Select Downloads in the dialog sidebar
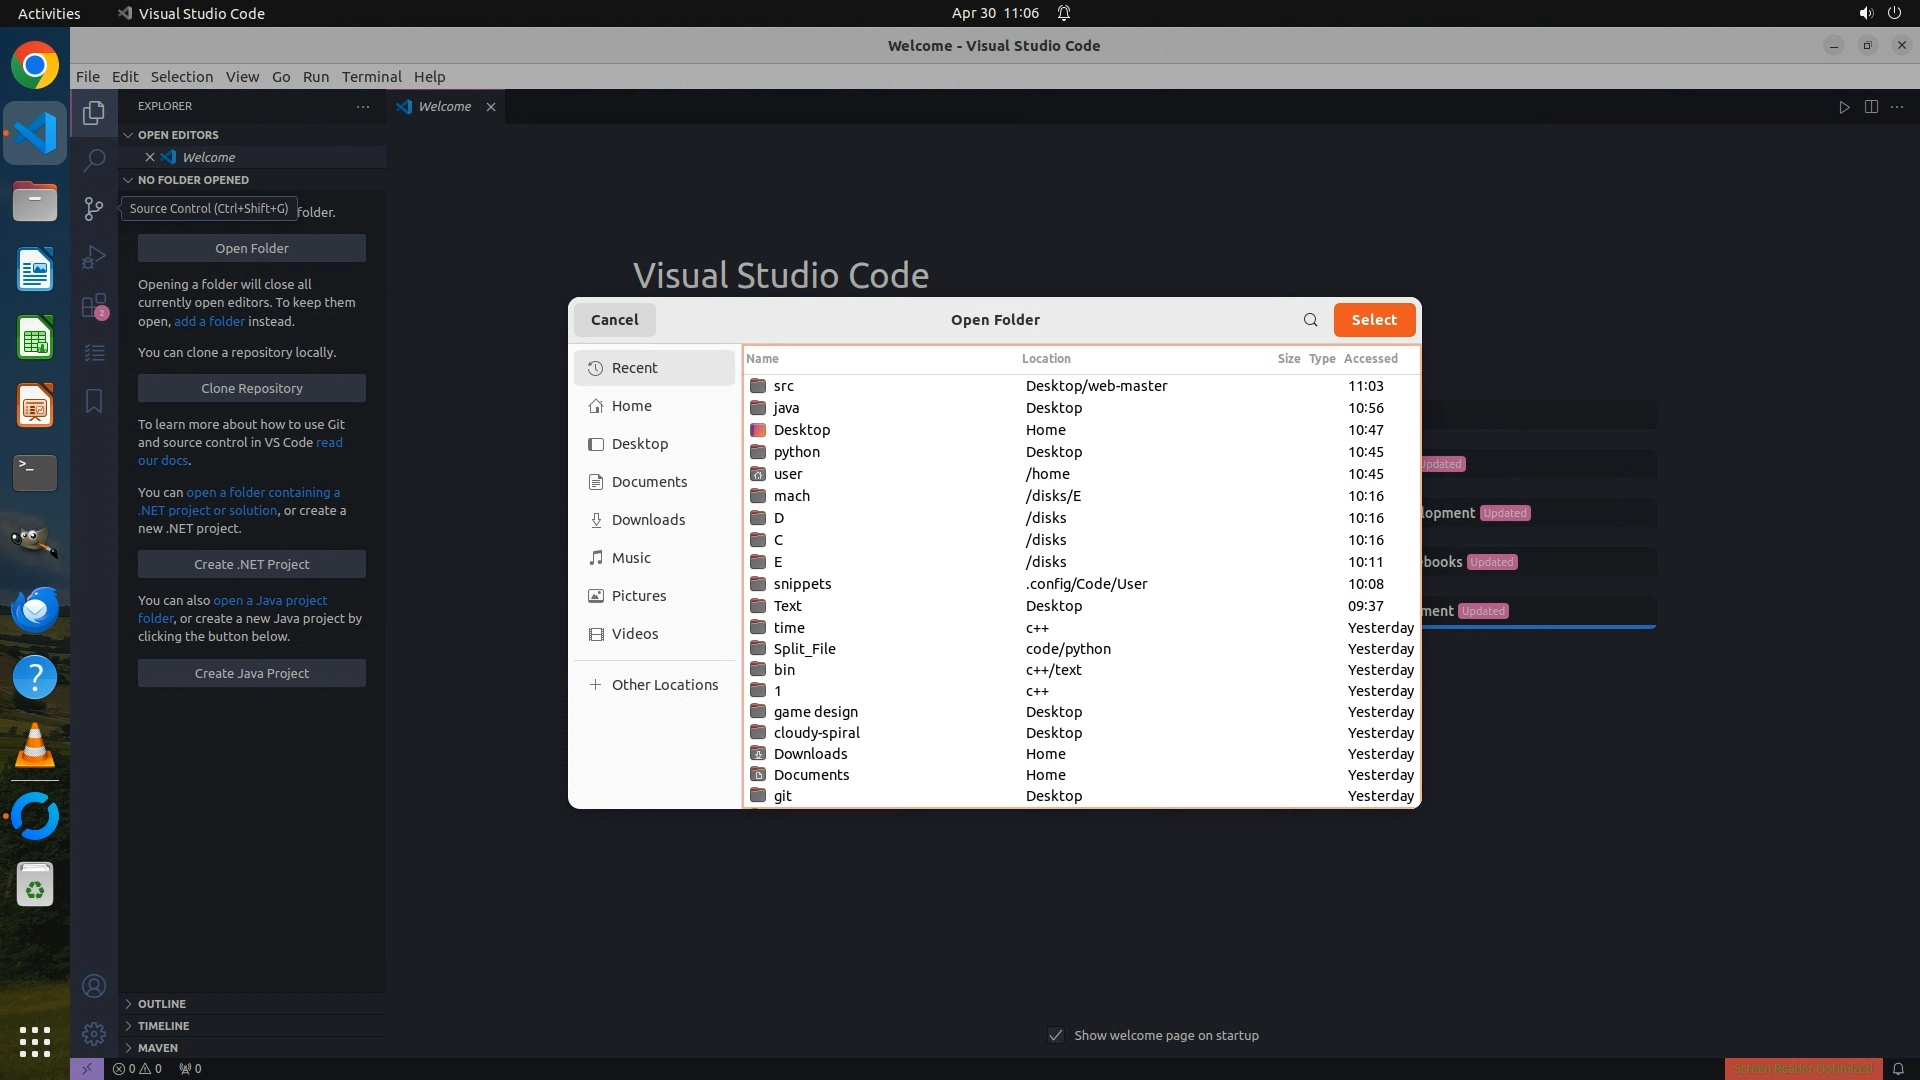The image size is (1920, 1080). tap(648, 520)
